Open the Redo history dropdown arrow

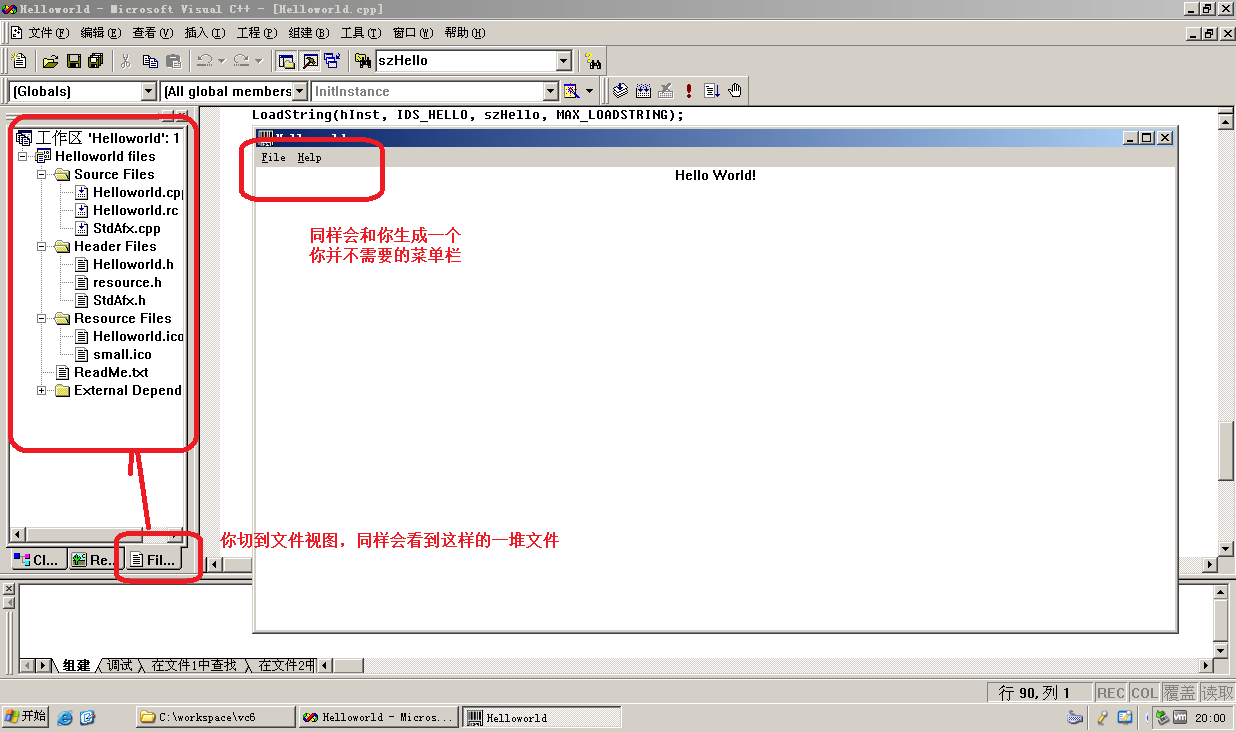(x=258, y=61)
